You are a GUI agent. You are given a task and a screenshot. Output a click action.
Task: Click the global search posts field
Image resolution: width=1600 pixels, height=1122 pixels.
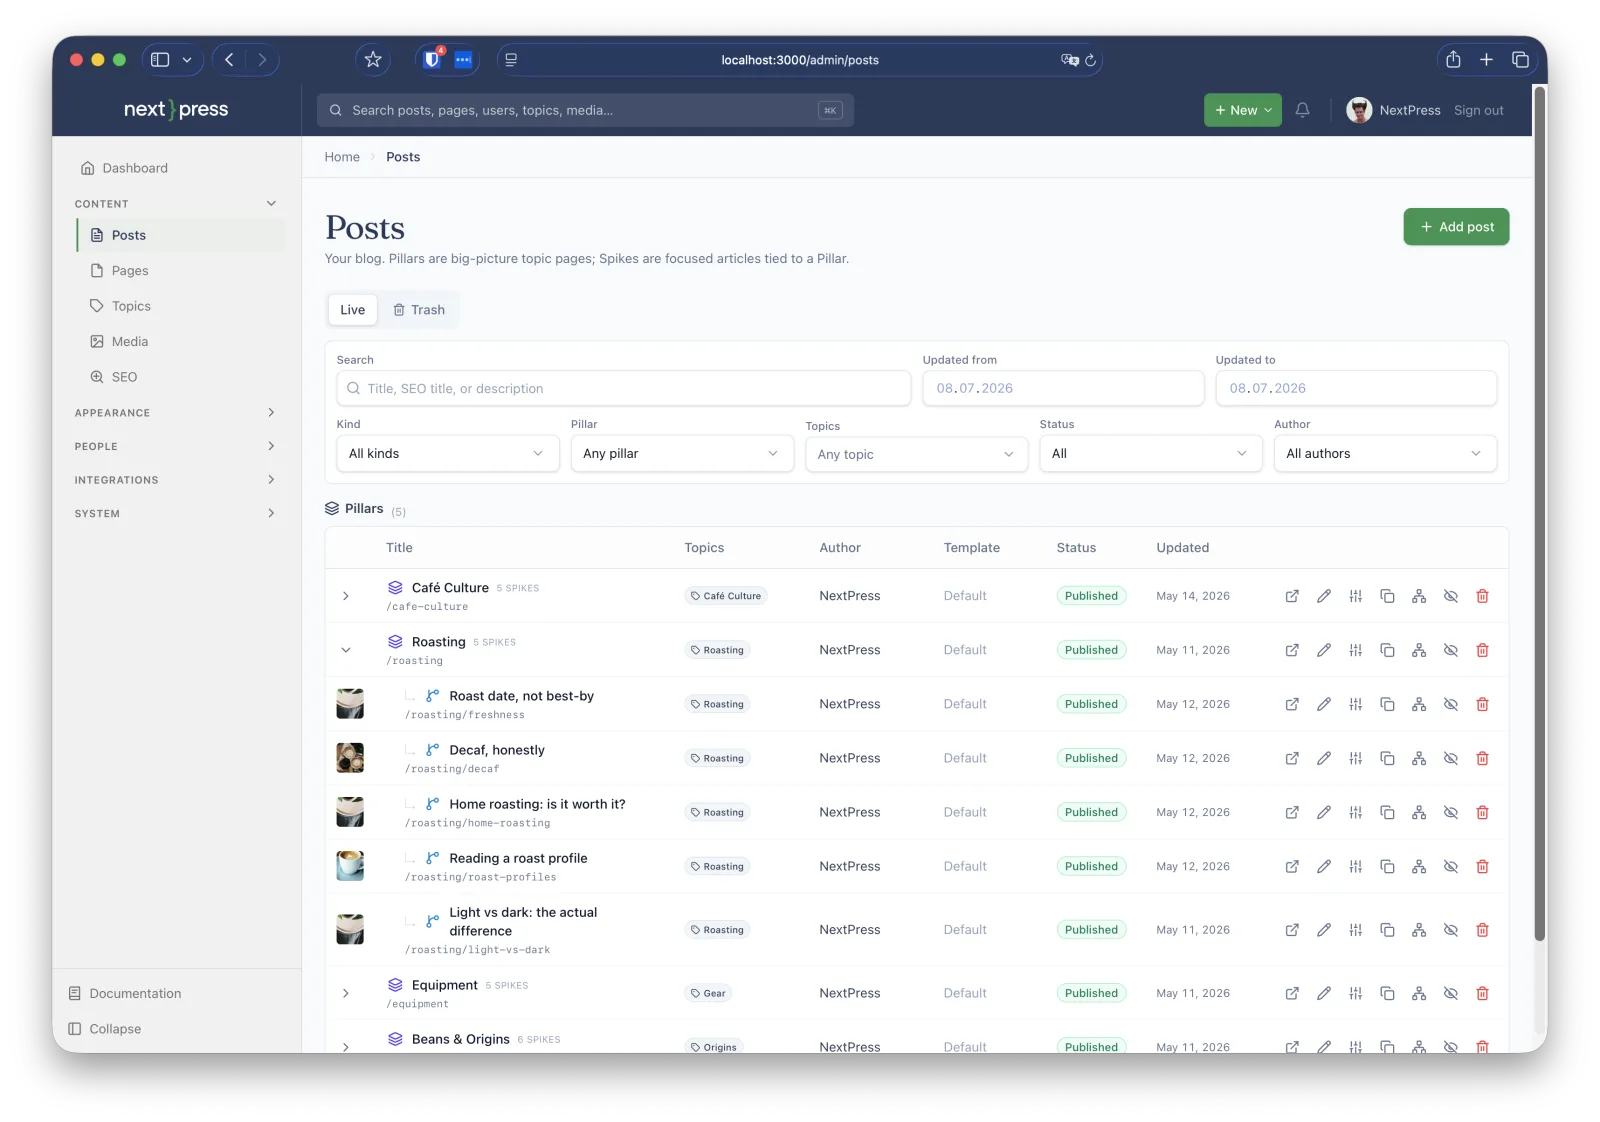click(585, 110)
